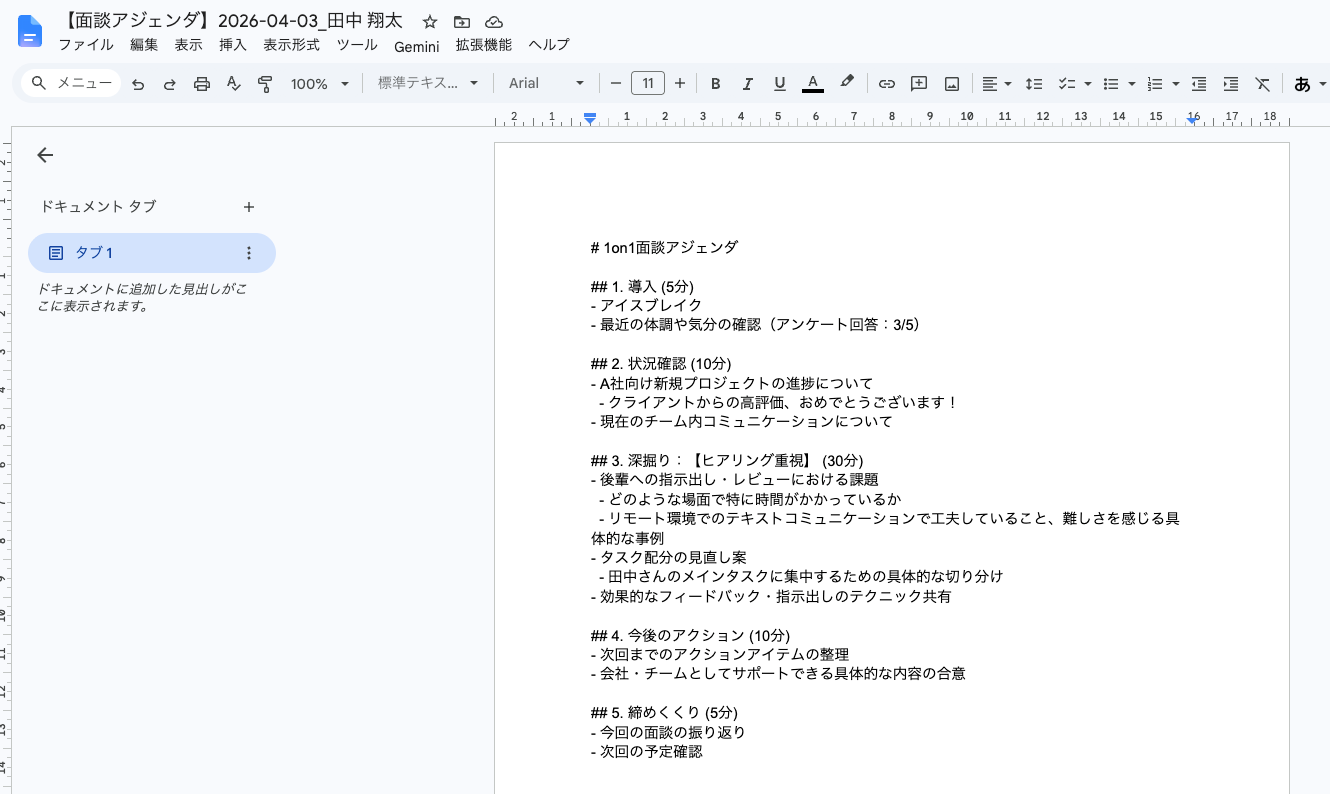Viewport: 1330px width, 794px height.
Task: Open text alignment dropdown
Action: 996,84
